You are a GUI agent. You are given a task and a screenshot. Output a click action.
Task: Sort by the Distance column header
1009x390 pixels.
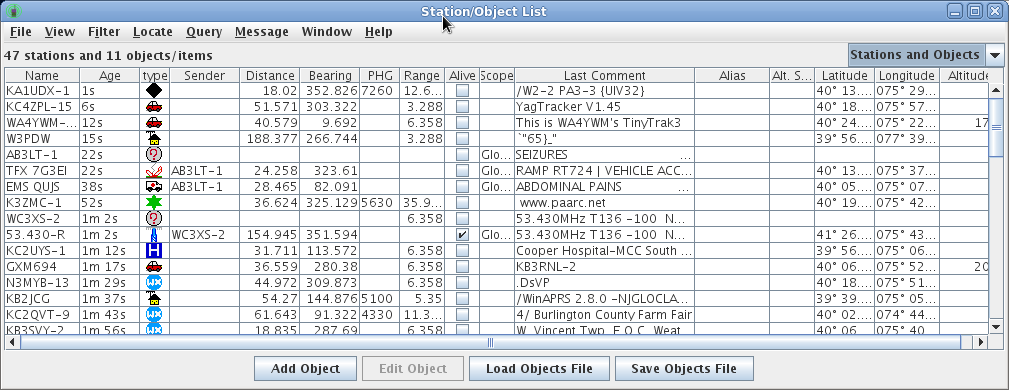pyautogui.click(x=269, y=76)
